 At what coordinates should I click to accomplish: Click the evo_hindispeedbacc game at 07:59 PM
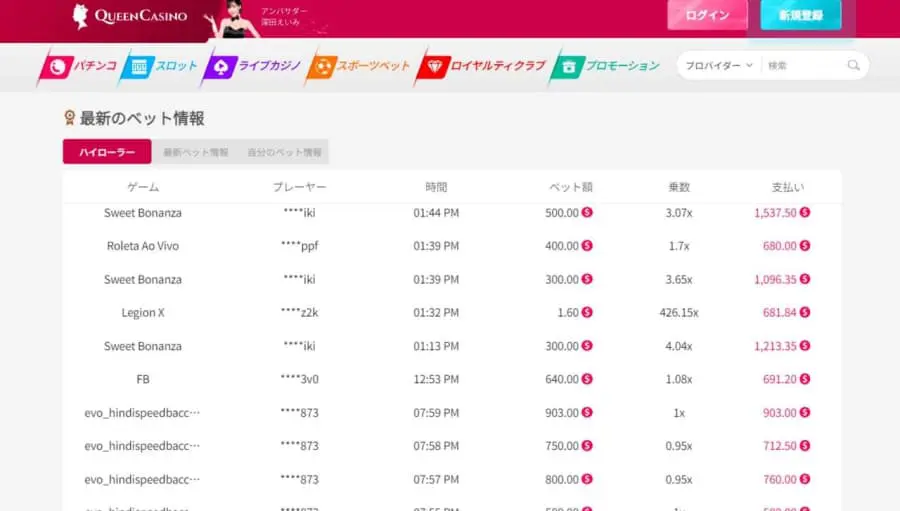click(x=142, y=412)
